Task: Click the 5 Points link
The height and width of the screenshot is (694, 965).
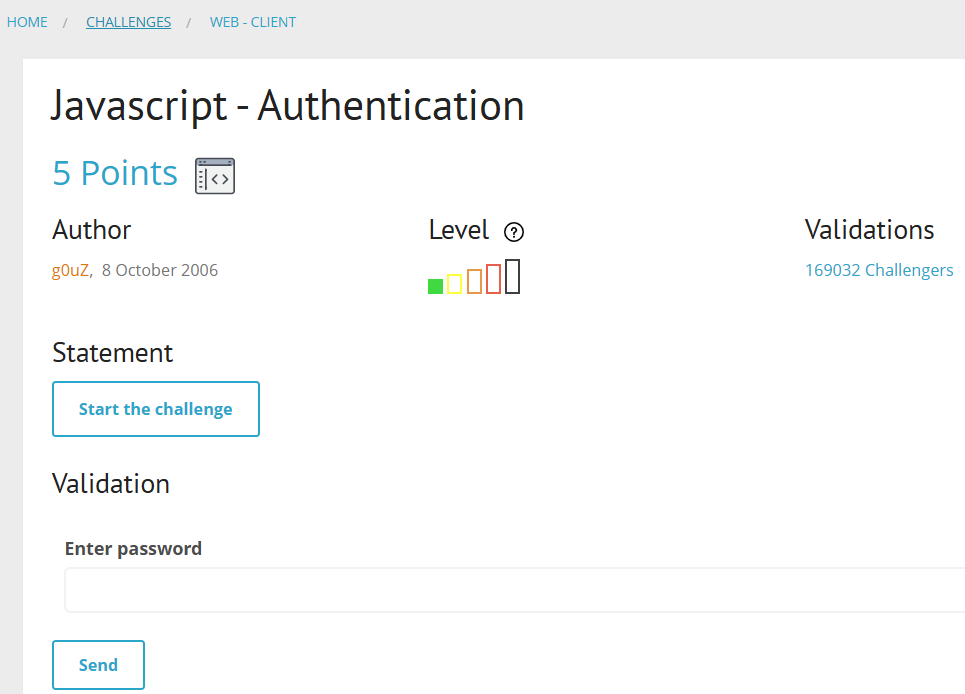Action: point(114,172)
